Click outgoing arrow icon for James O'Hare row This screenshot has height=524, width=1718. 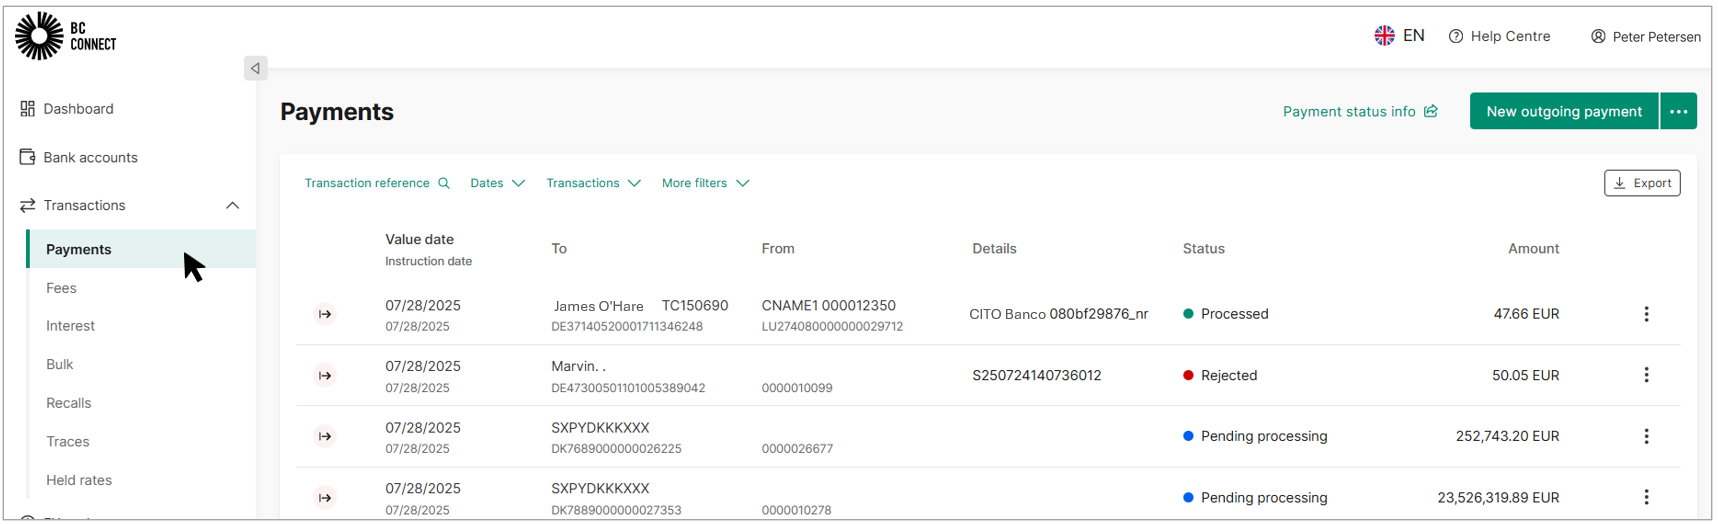pos(325,314)
